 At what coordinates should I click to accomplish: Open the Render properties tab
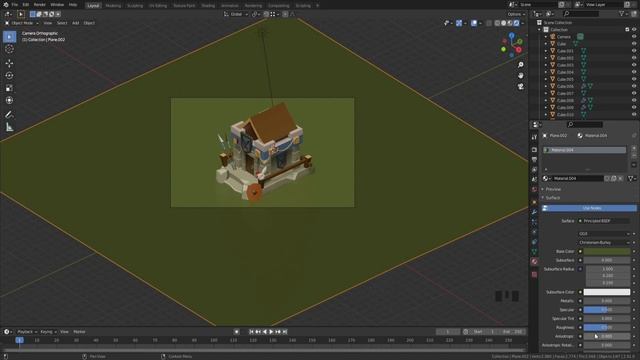(534, 150)
